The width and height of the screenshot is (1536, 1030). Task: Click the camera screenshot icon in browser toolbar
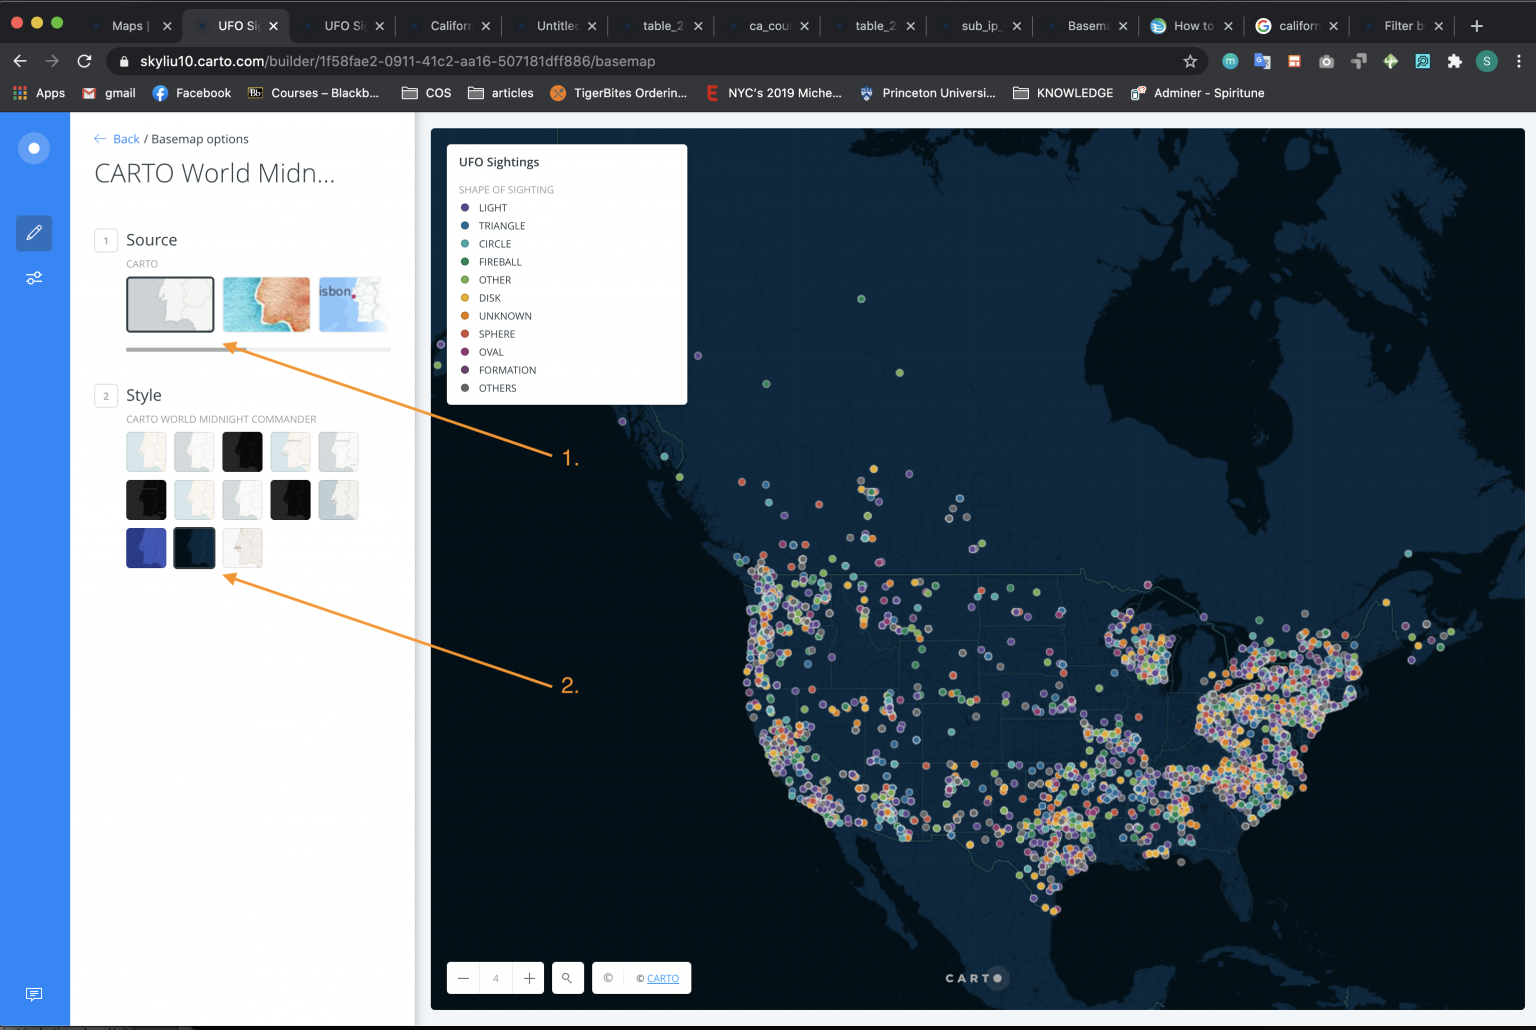pyautogui.click(x=1326, y=61)
